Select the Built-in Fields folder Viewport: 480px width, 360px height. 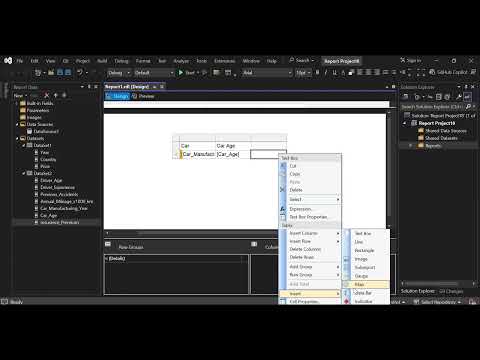(40, 103)
